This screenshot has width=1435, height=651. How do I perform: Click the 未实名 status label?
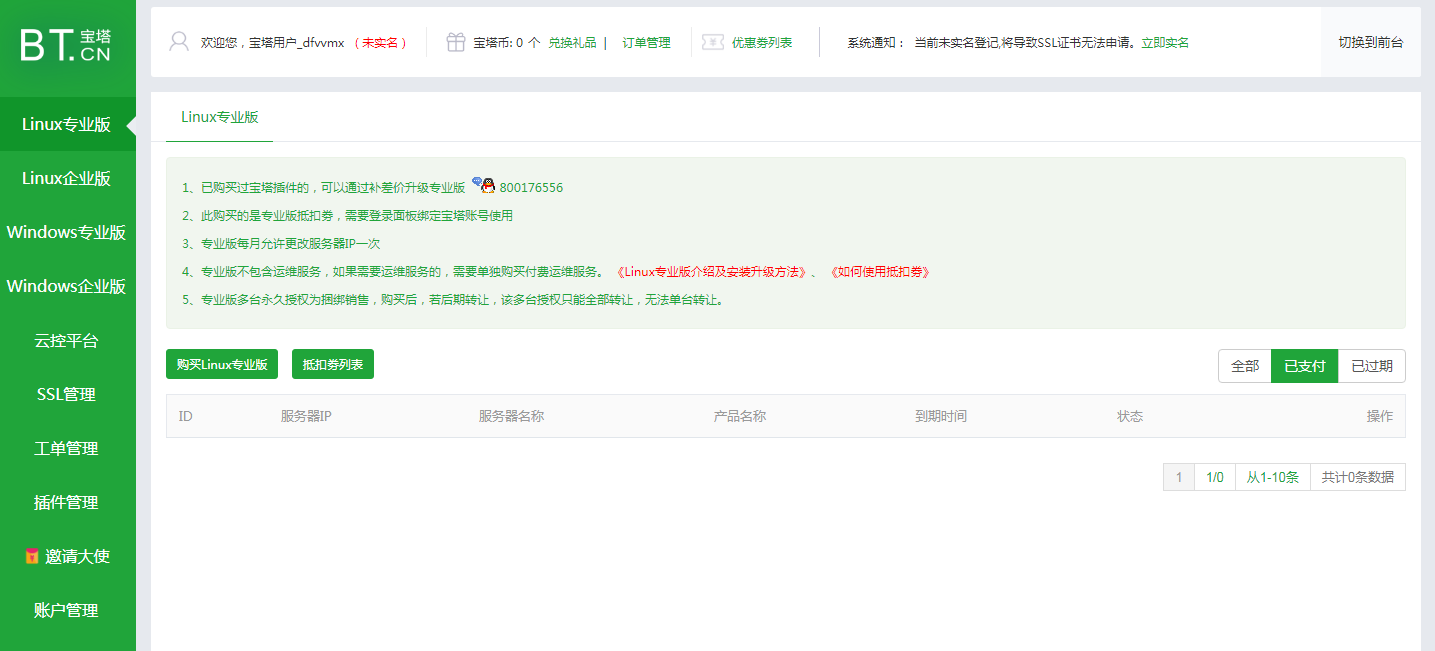(380, 43)
